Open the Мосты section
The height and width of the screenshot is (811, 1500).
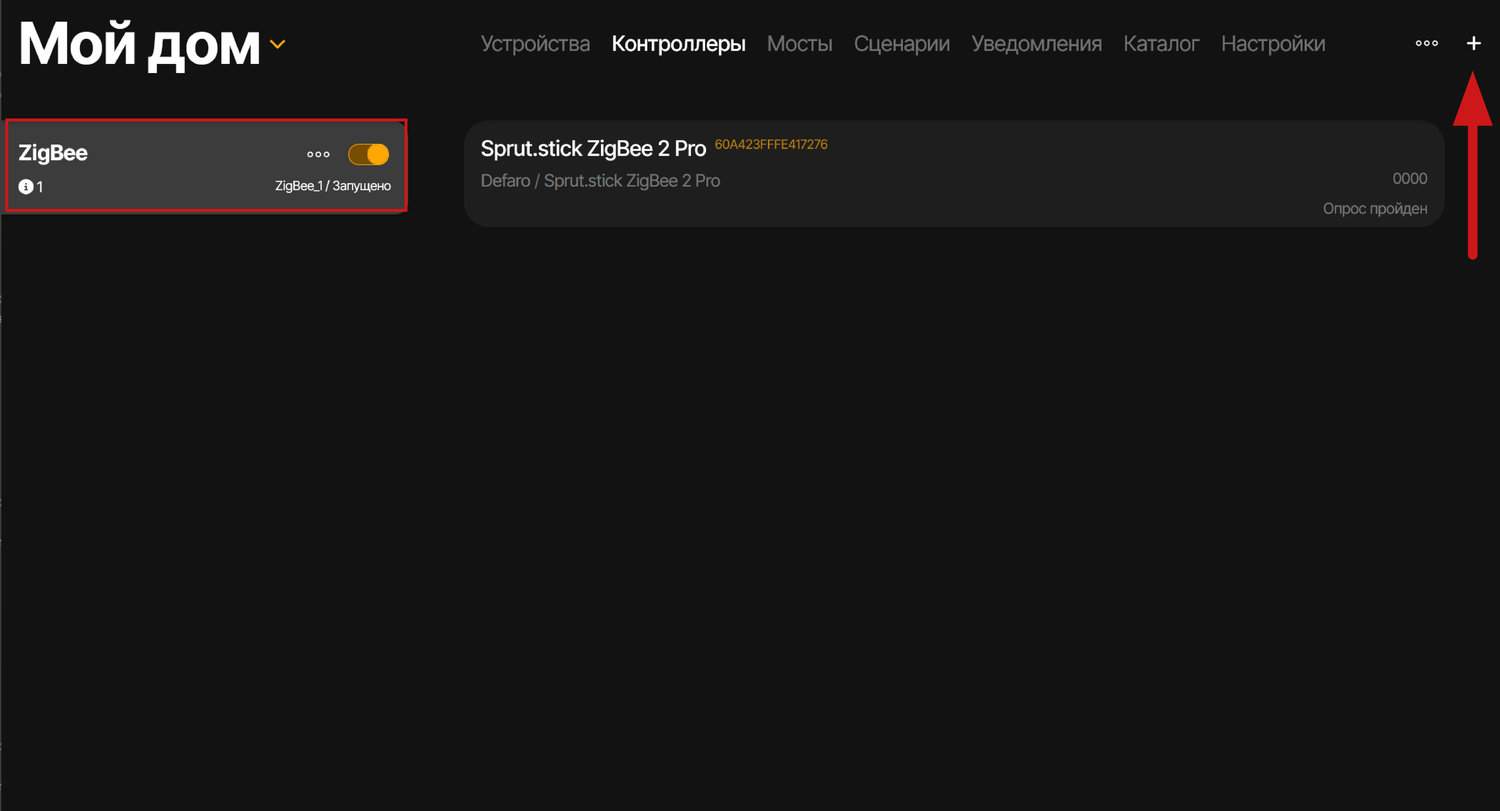click(x=799, y=43)
